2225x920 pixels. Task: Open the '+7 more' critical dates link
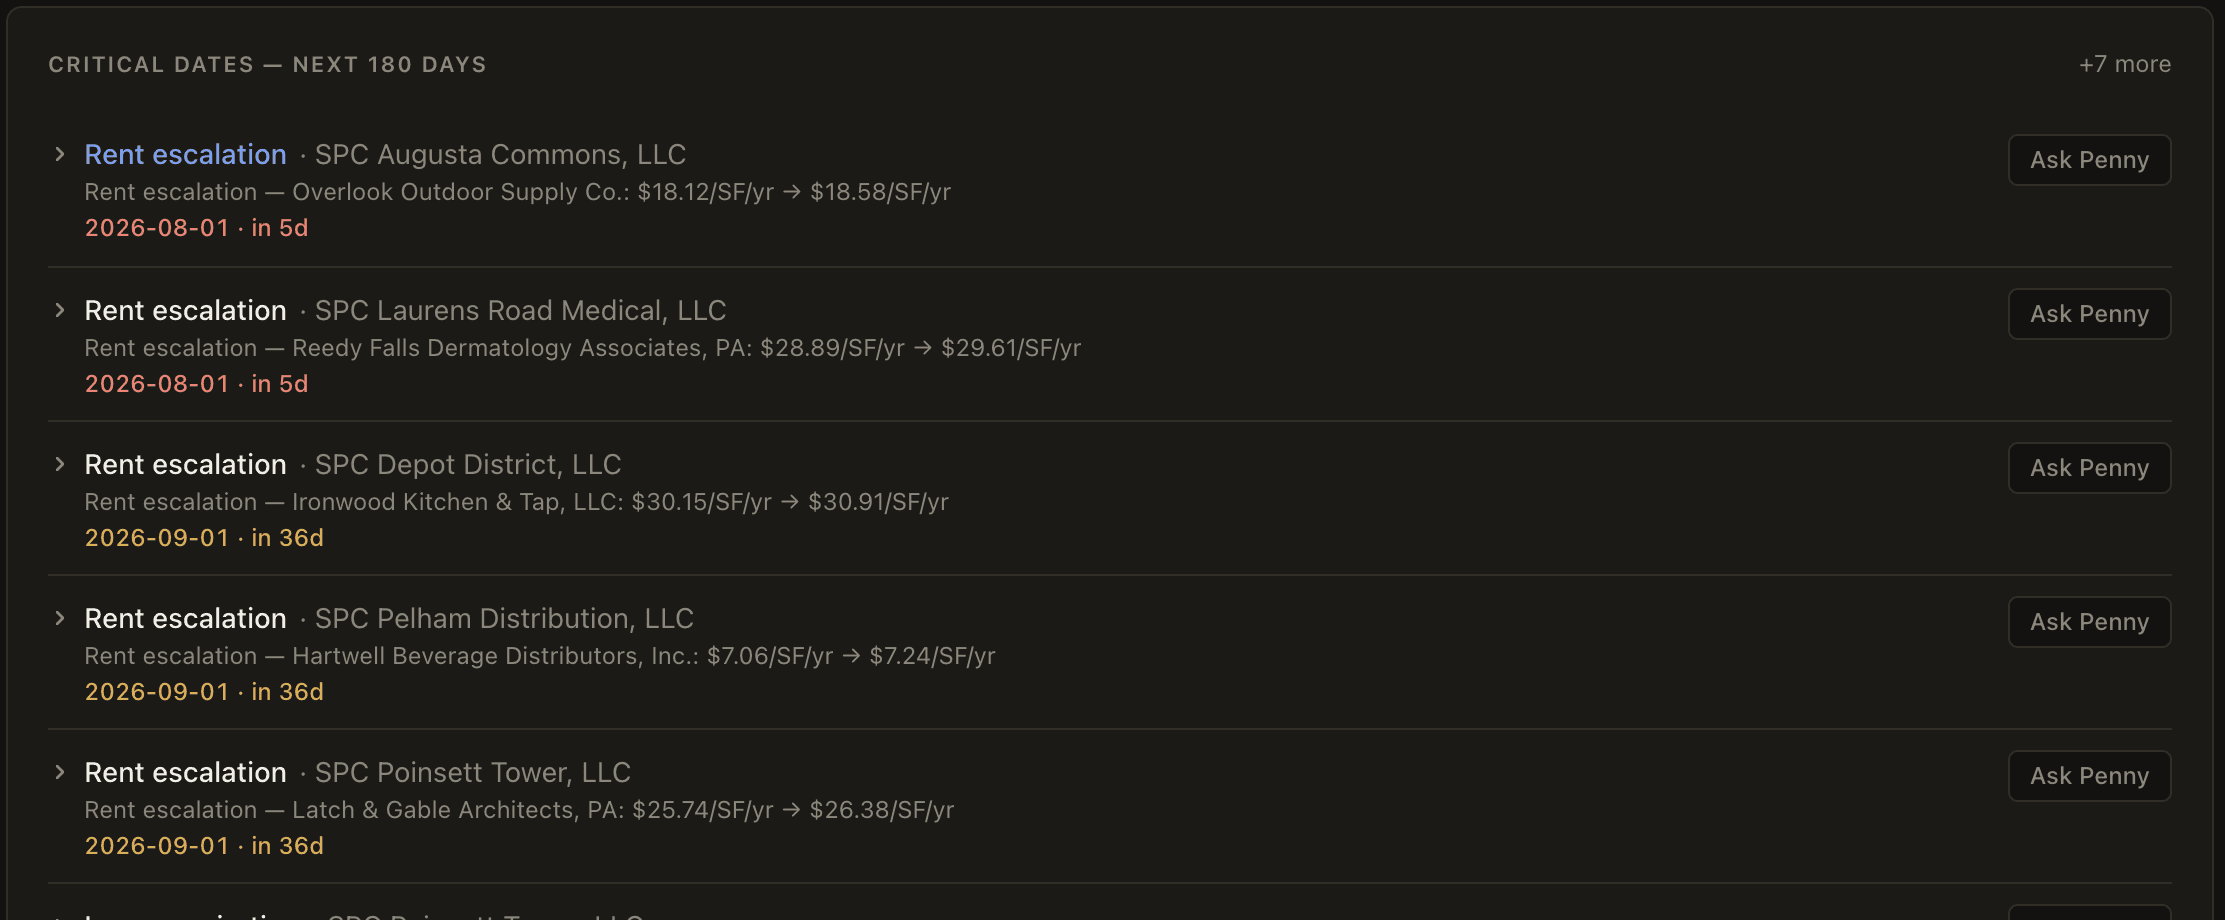point(2125,64)
